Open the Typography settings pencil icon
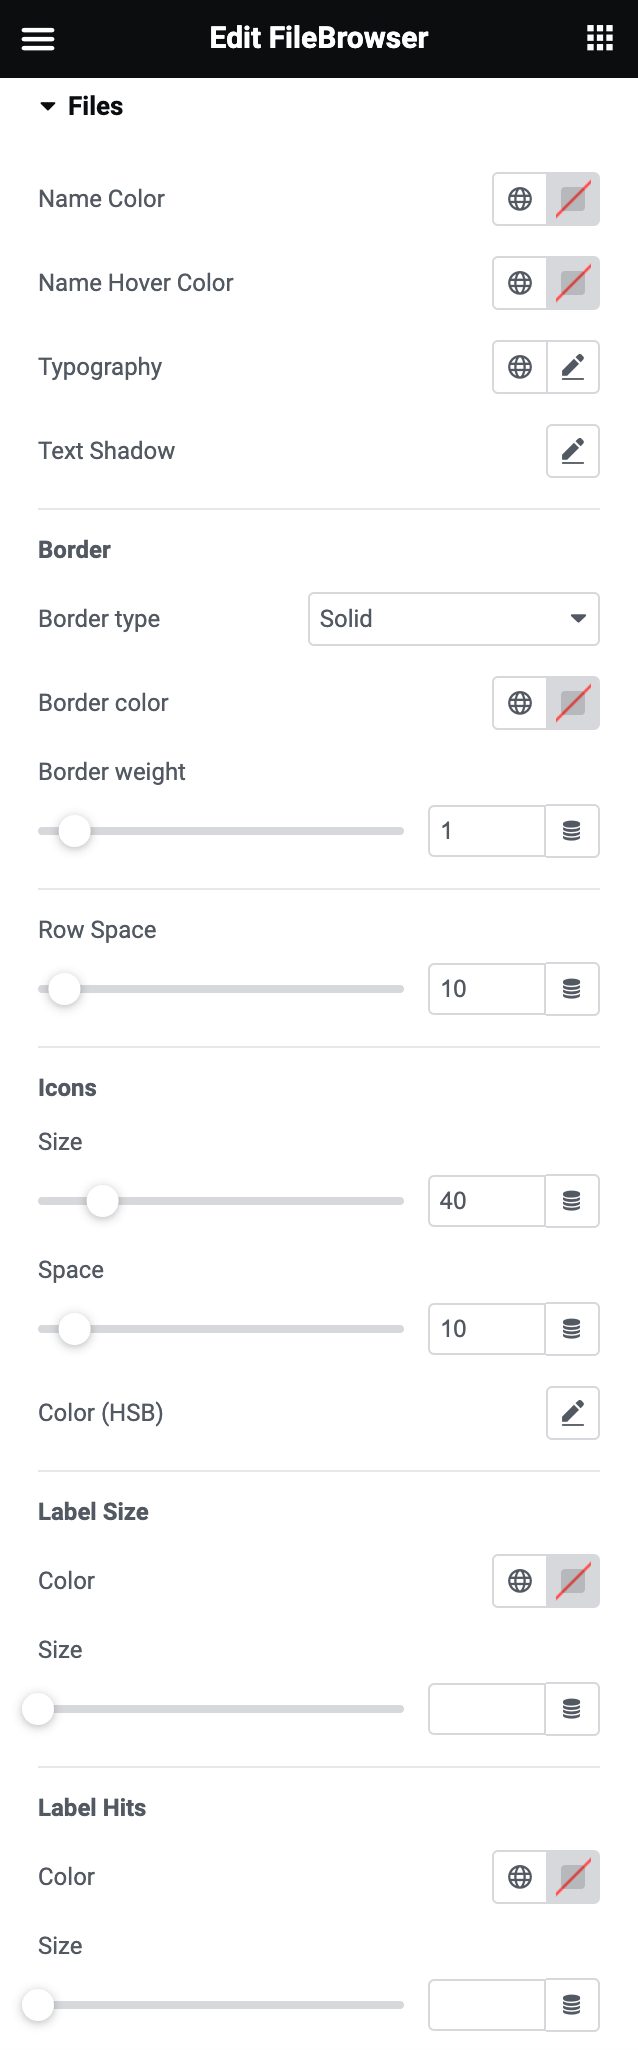The image size is (638, 2050). pos(572,367)
